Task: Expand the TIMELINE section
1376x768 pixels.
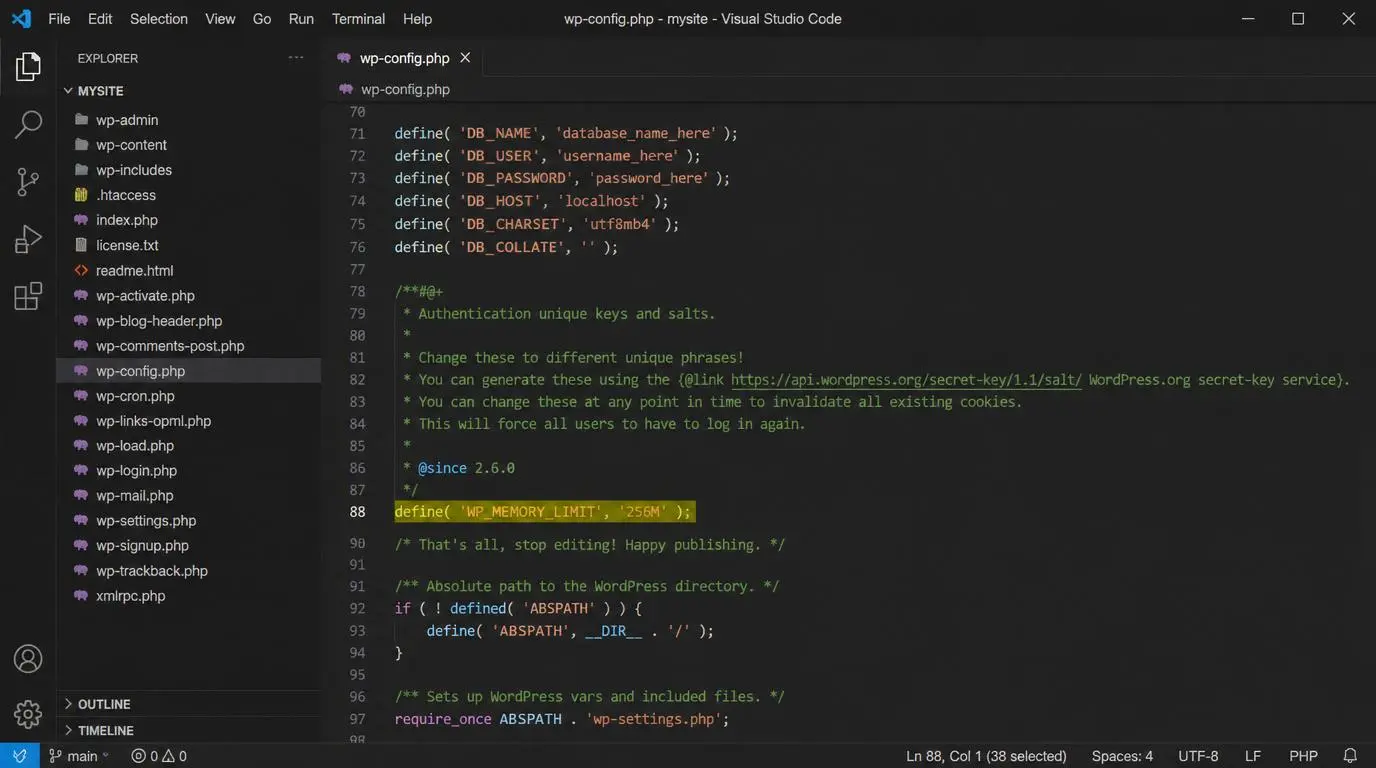Action: tap(189, 730)
